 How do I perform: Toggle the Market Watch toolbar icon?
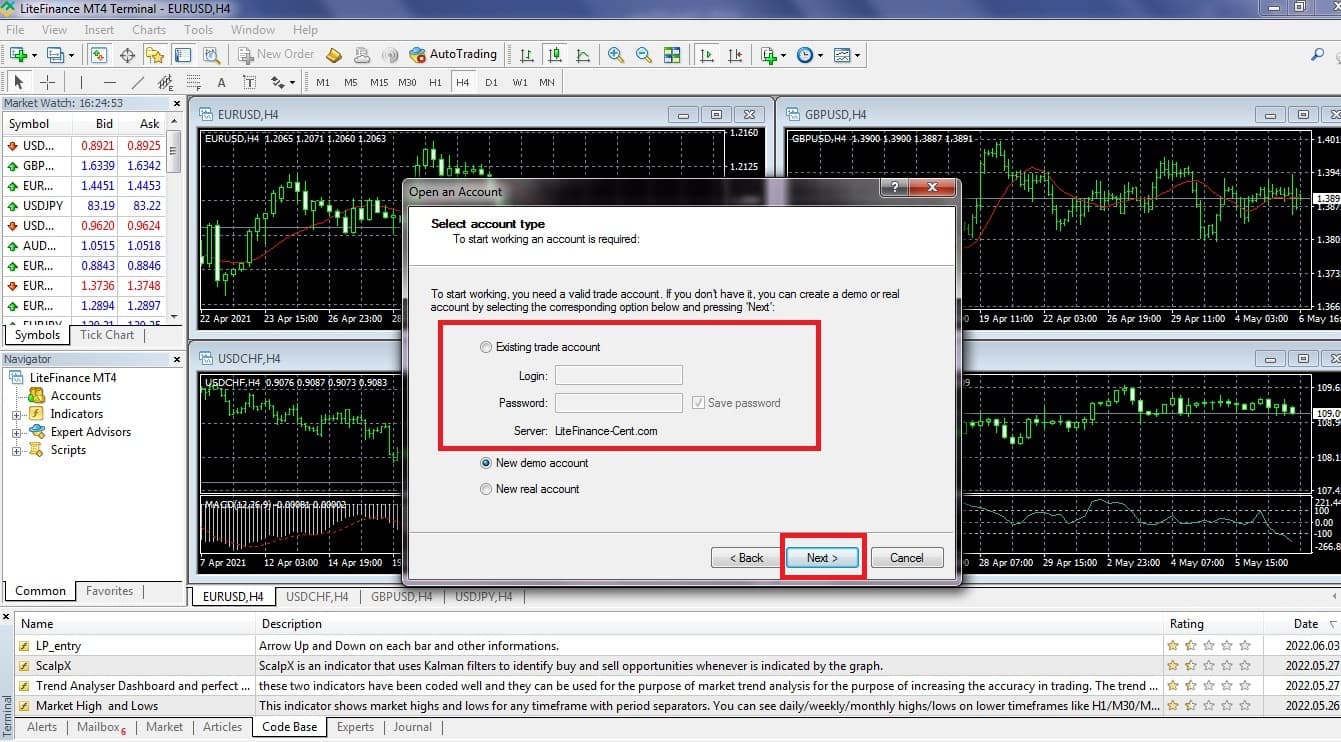(99, 55)
